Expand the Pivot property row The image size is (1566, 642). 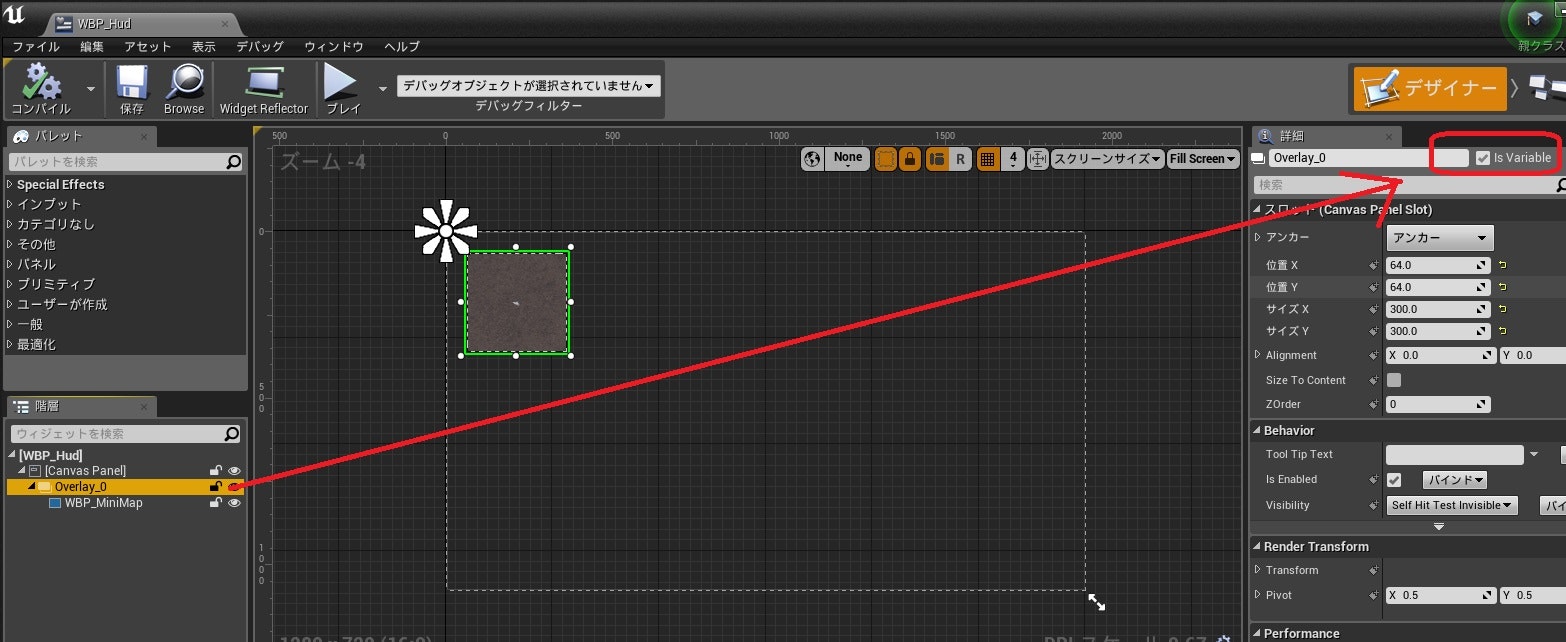point(1258,595)
